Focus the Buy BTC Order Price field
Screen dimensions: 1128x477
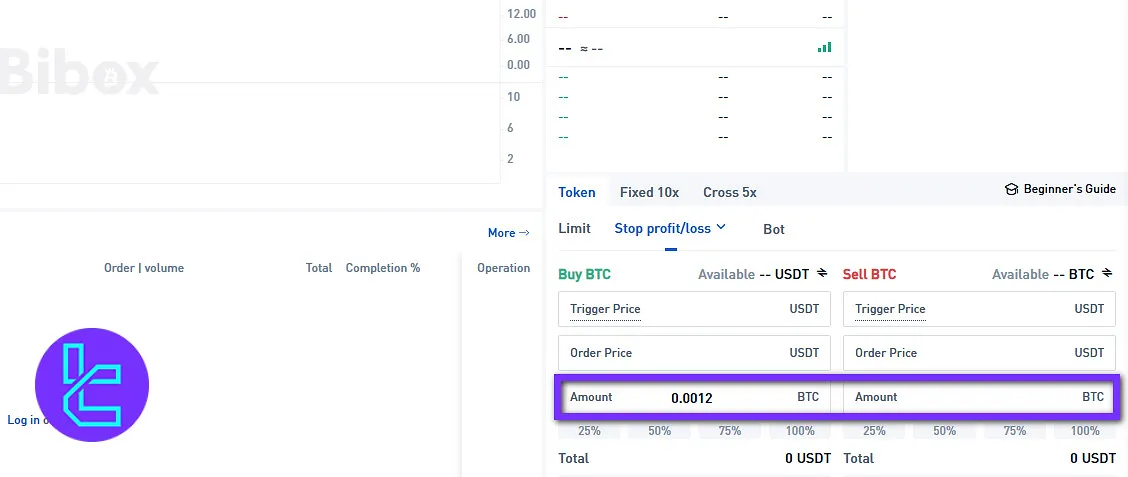(694, 353)
